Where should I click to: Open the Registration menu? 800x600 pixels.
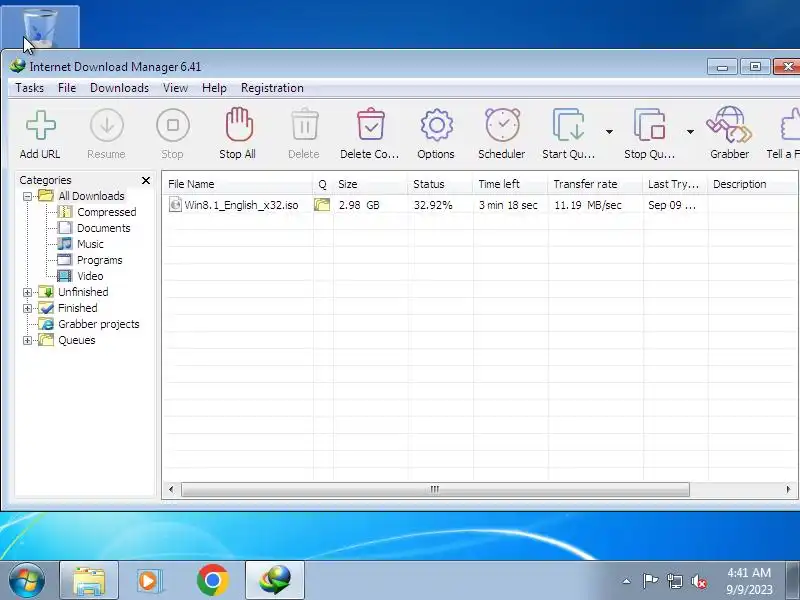[x=272, y=88]
